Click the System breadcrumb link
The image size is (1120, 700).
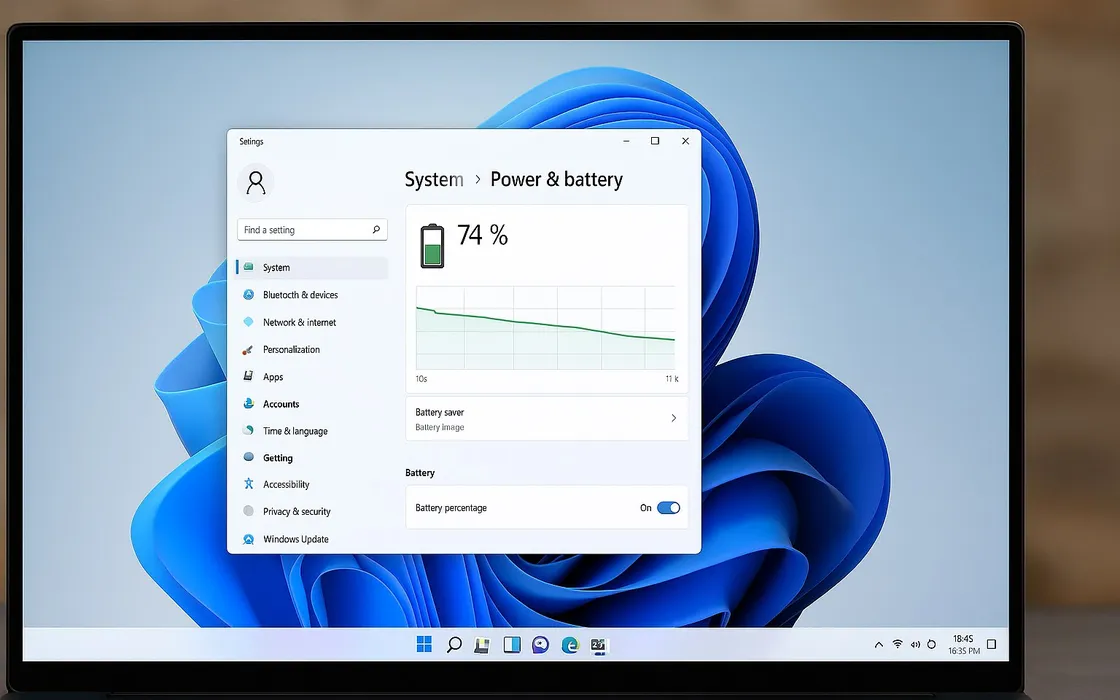coord(434,179)
